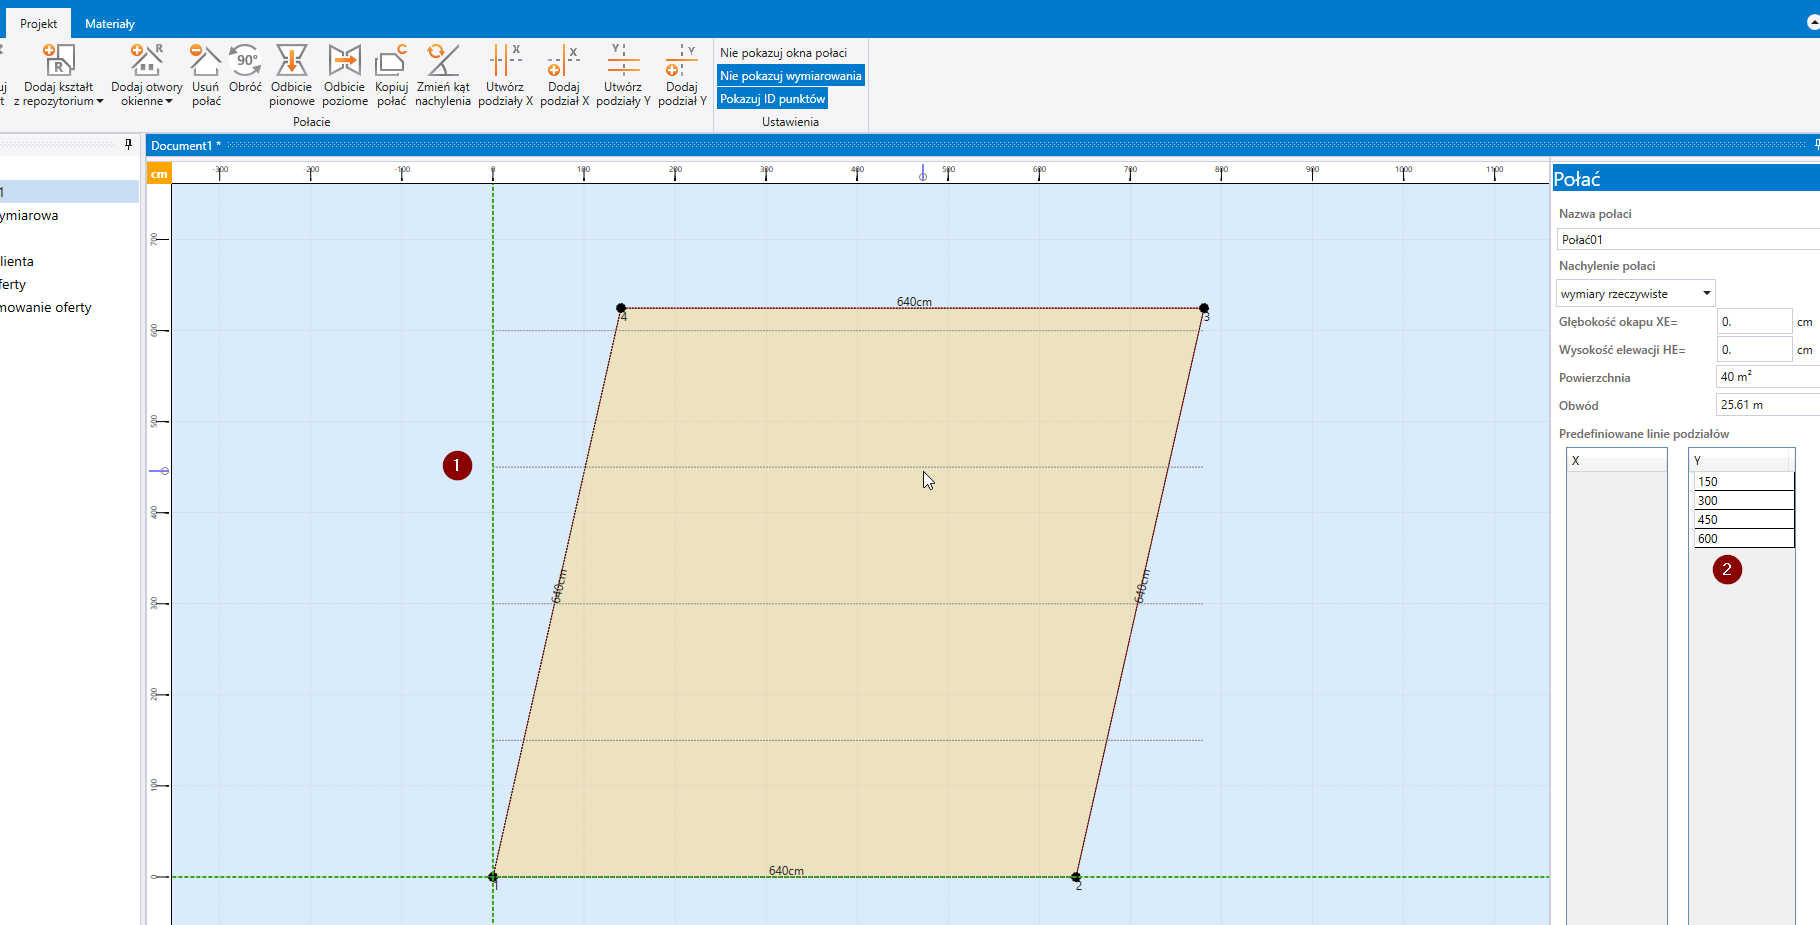This screenshot has width=1820, height=925.
Task: Expand the wymiary rzeczywiste combo box
Action: pyautogui.click(x=1706, y=294)
